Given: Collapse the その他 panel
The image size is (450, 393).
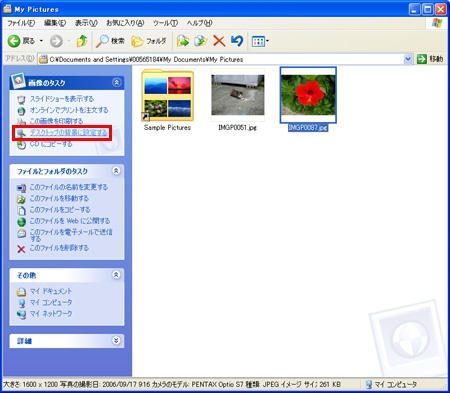Looking at the screenshot, I should point(116,275).
